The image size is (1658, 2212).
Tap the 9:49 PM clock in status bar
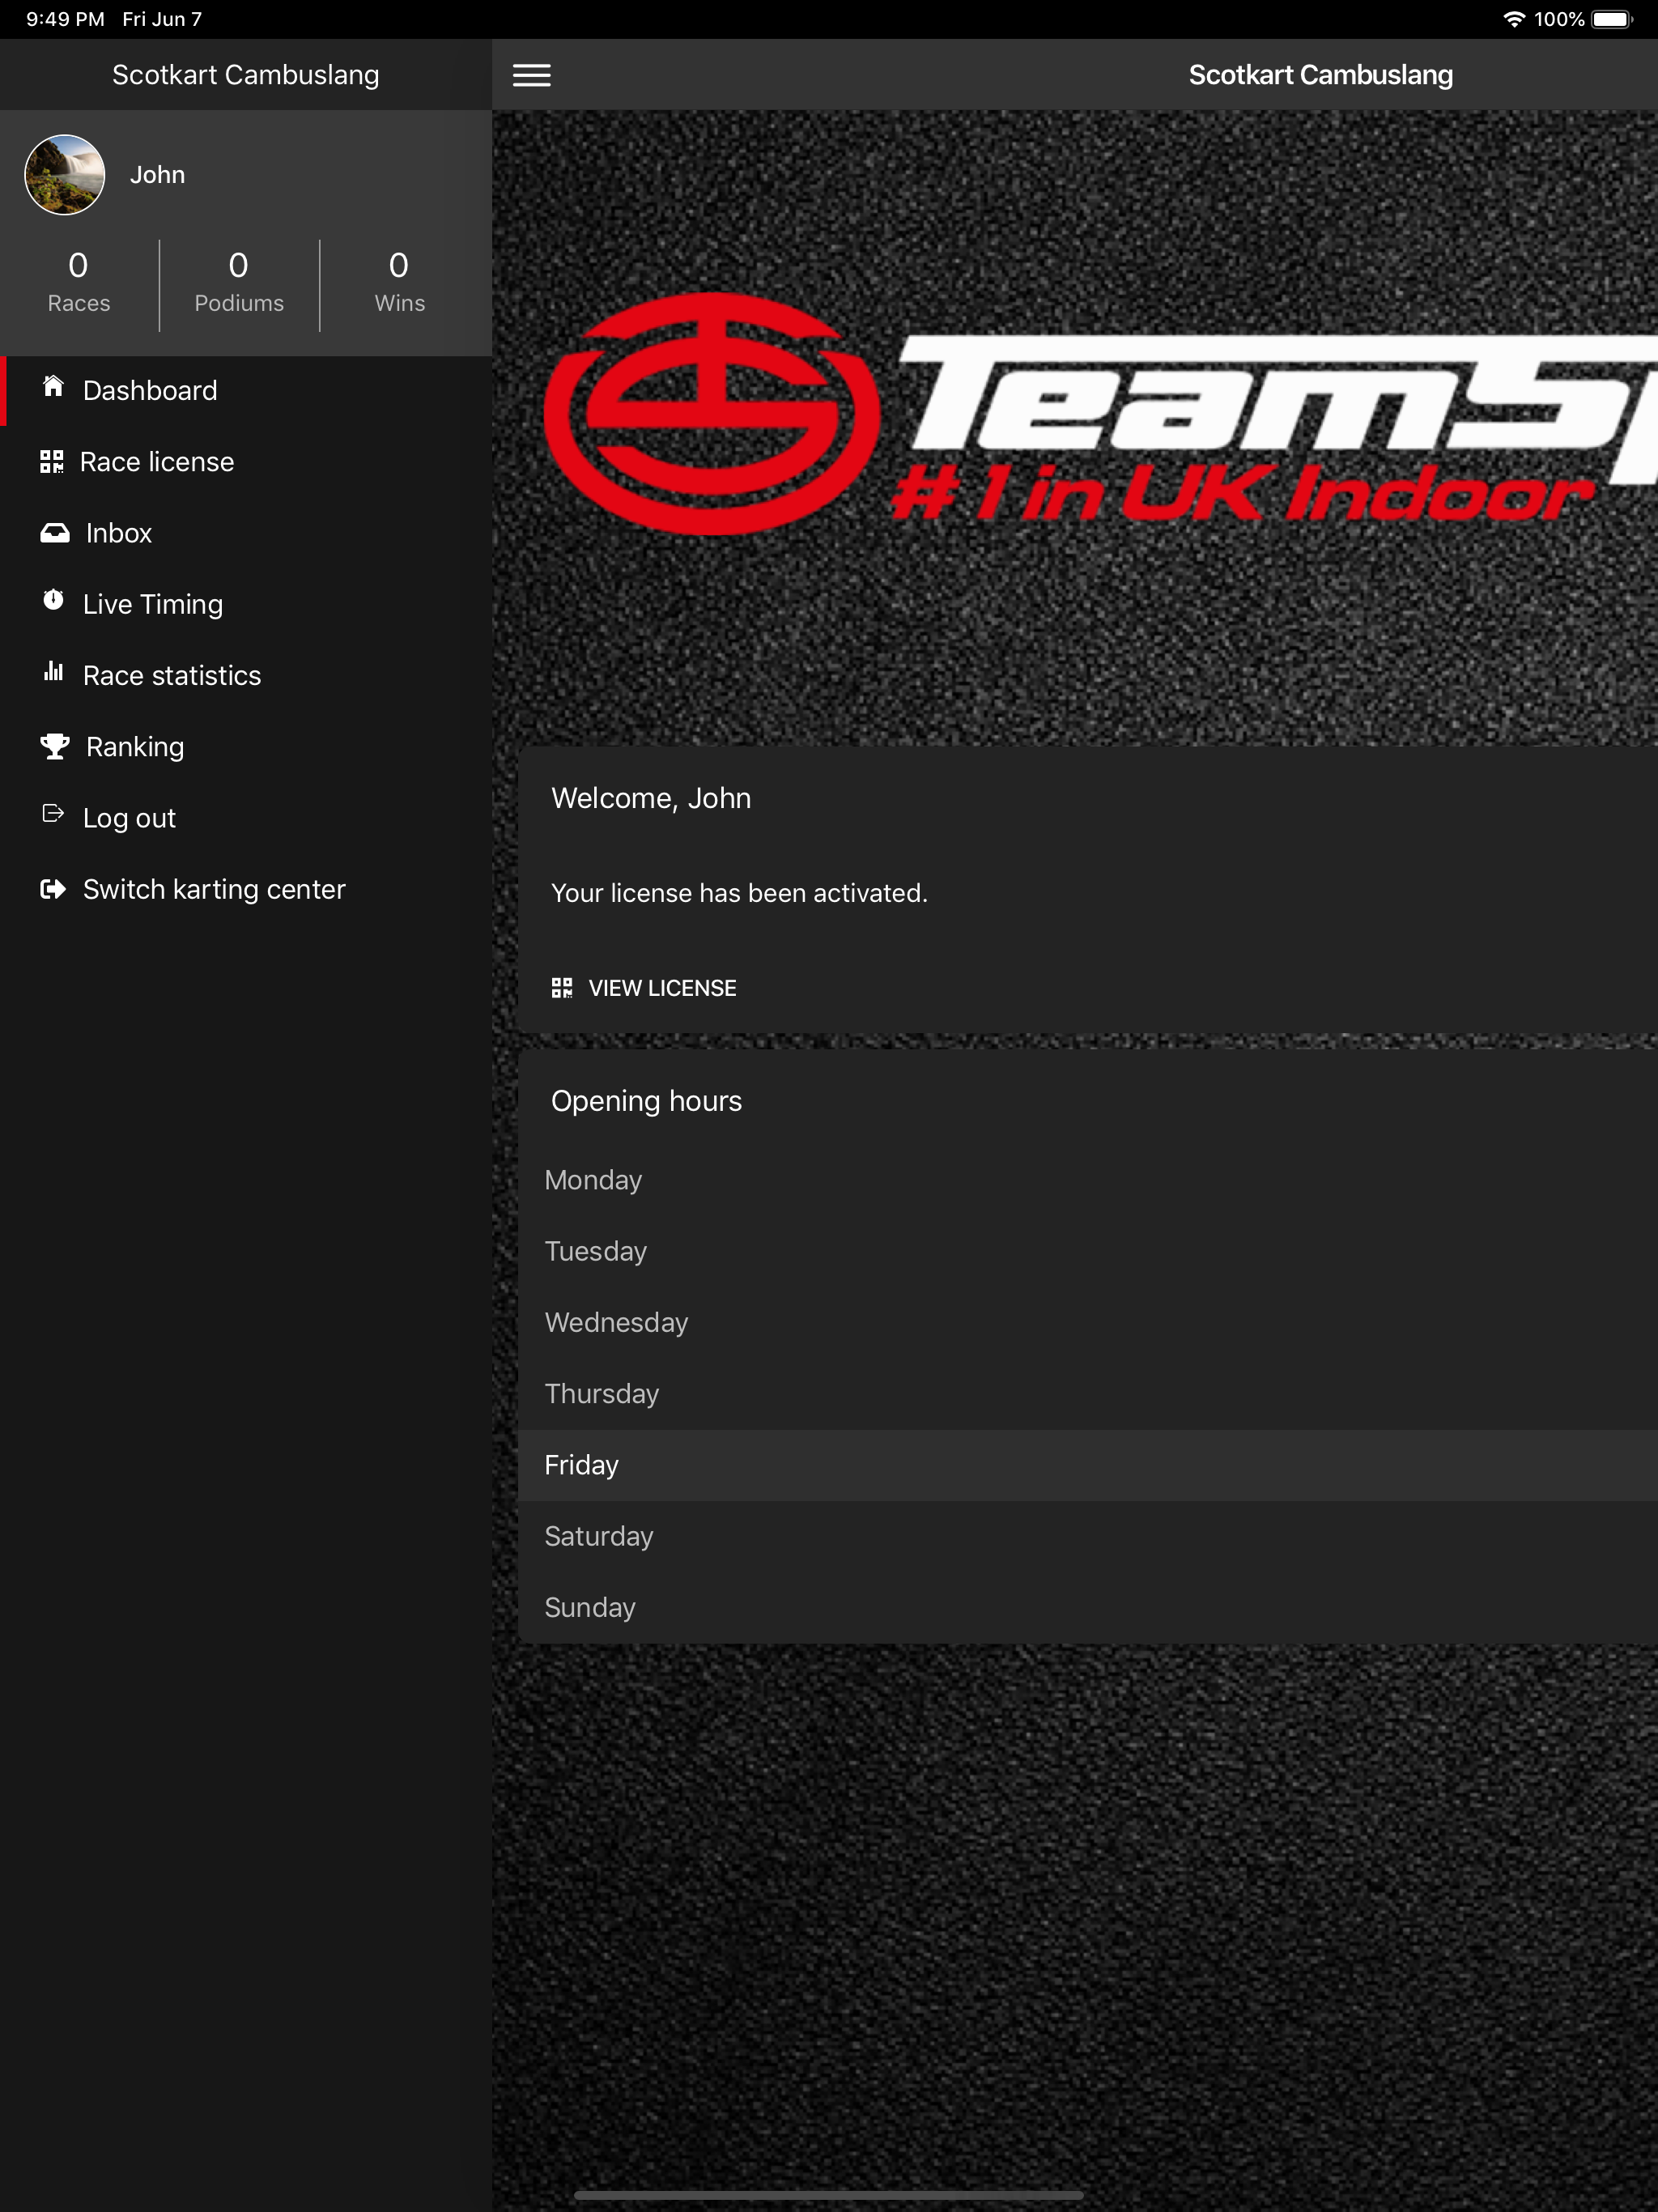click(x=65, y=19)
